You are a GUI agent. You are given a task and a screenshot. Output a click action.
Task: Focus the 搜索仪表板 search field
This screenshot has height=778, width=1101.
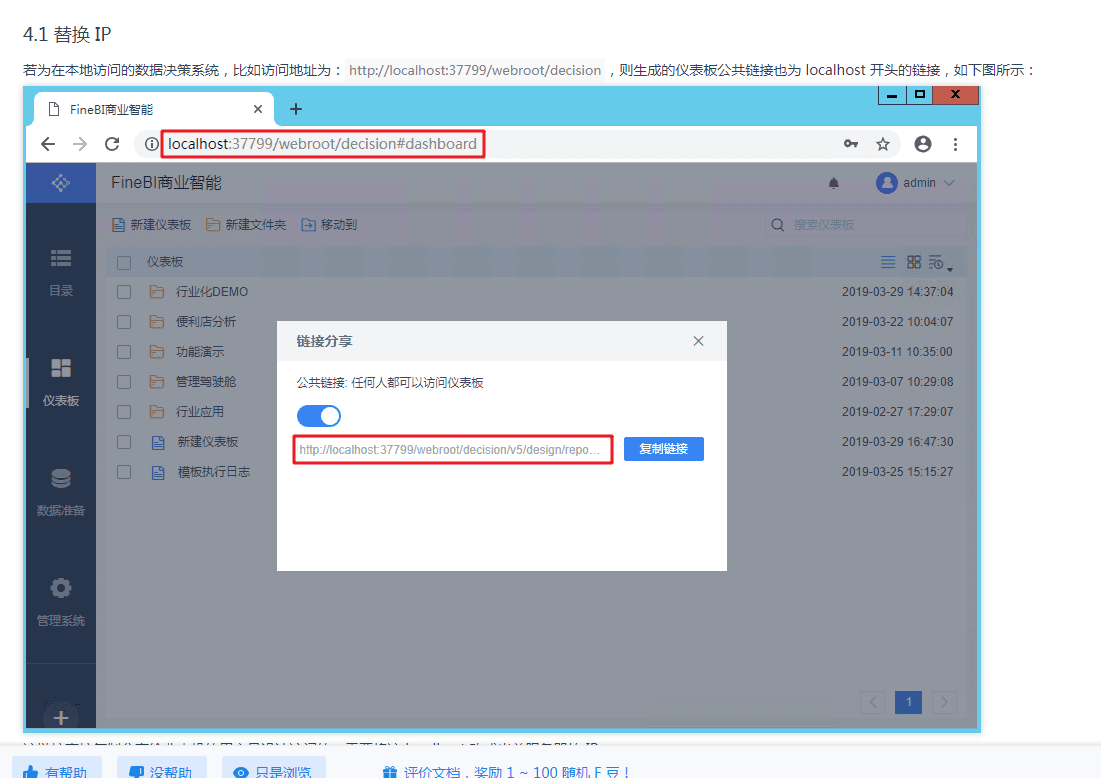click(866, 225)
